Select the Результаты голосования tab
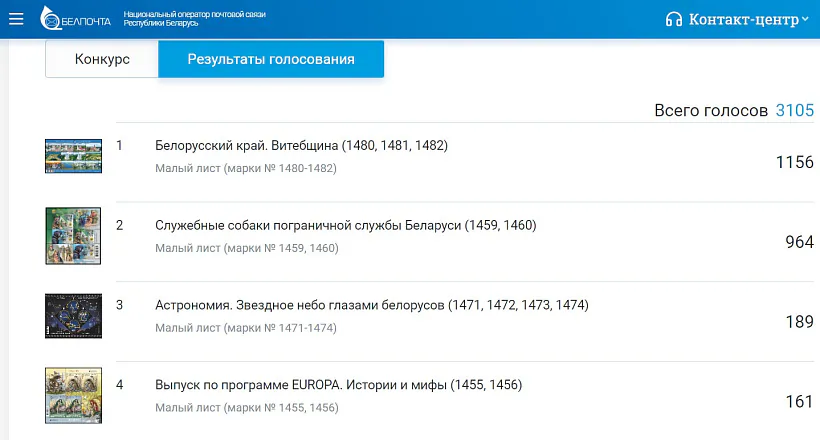 271,59
